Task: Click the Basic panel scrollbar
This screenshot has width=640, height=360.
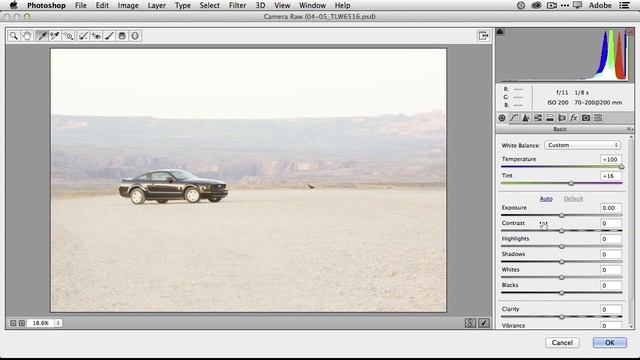Action: pos(631,231)
